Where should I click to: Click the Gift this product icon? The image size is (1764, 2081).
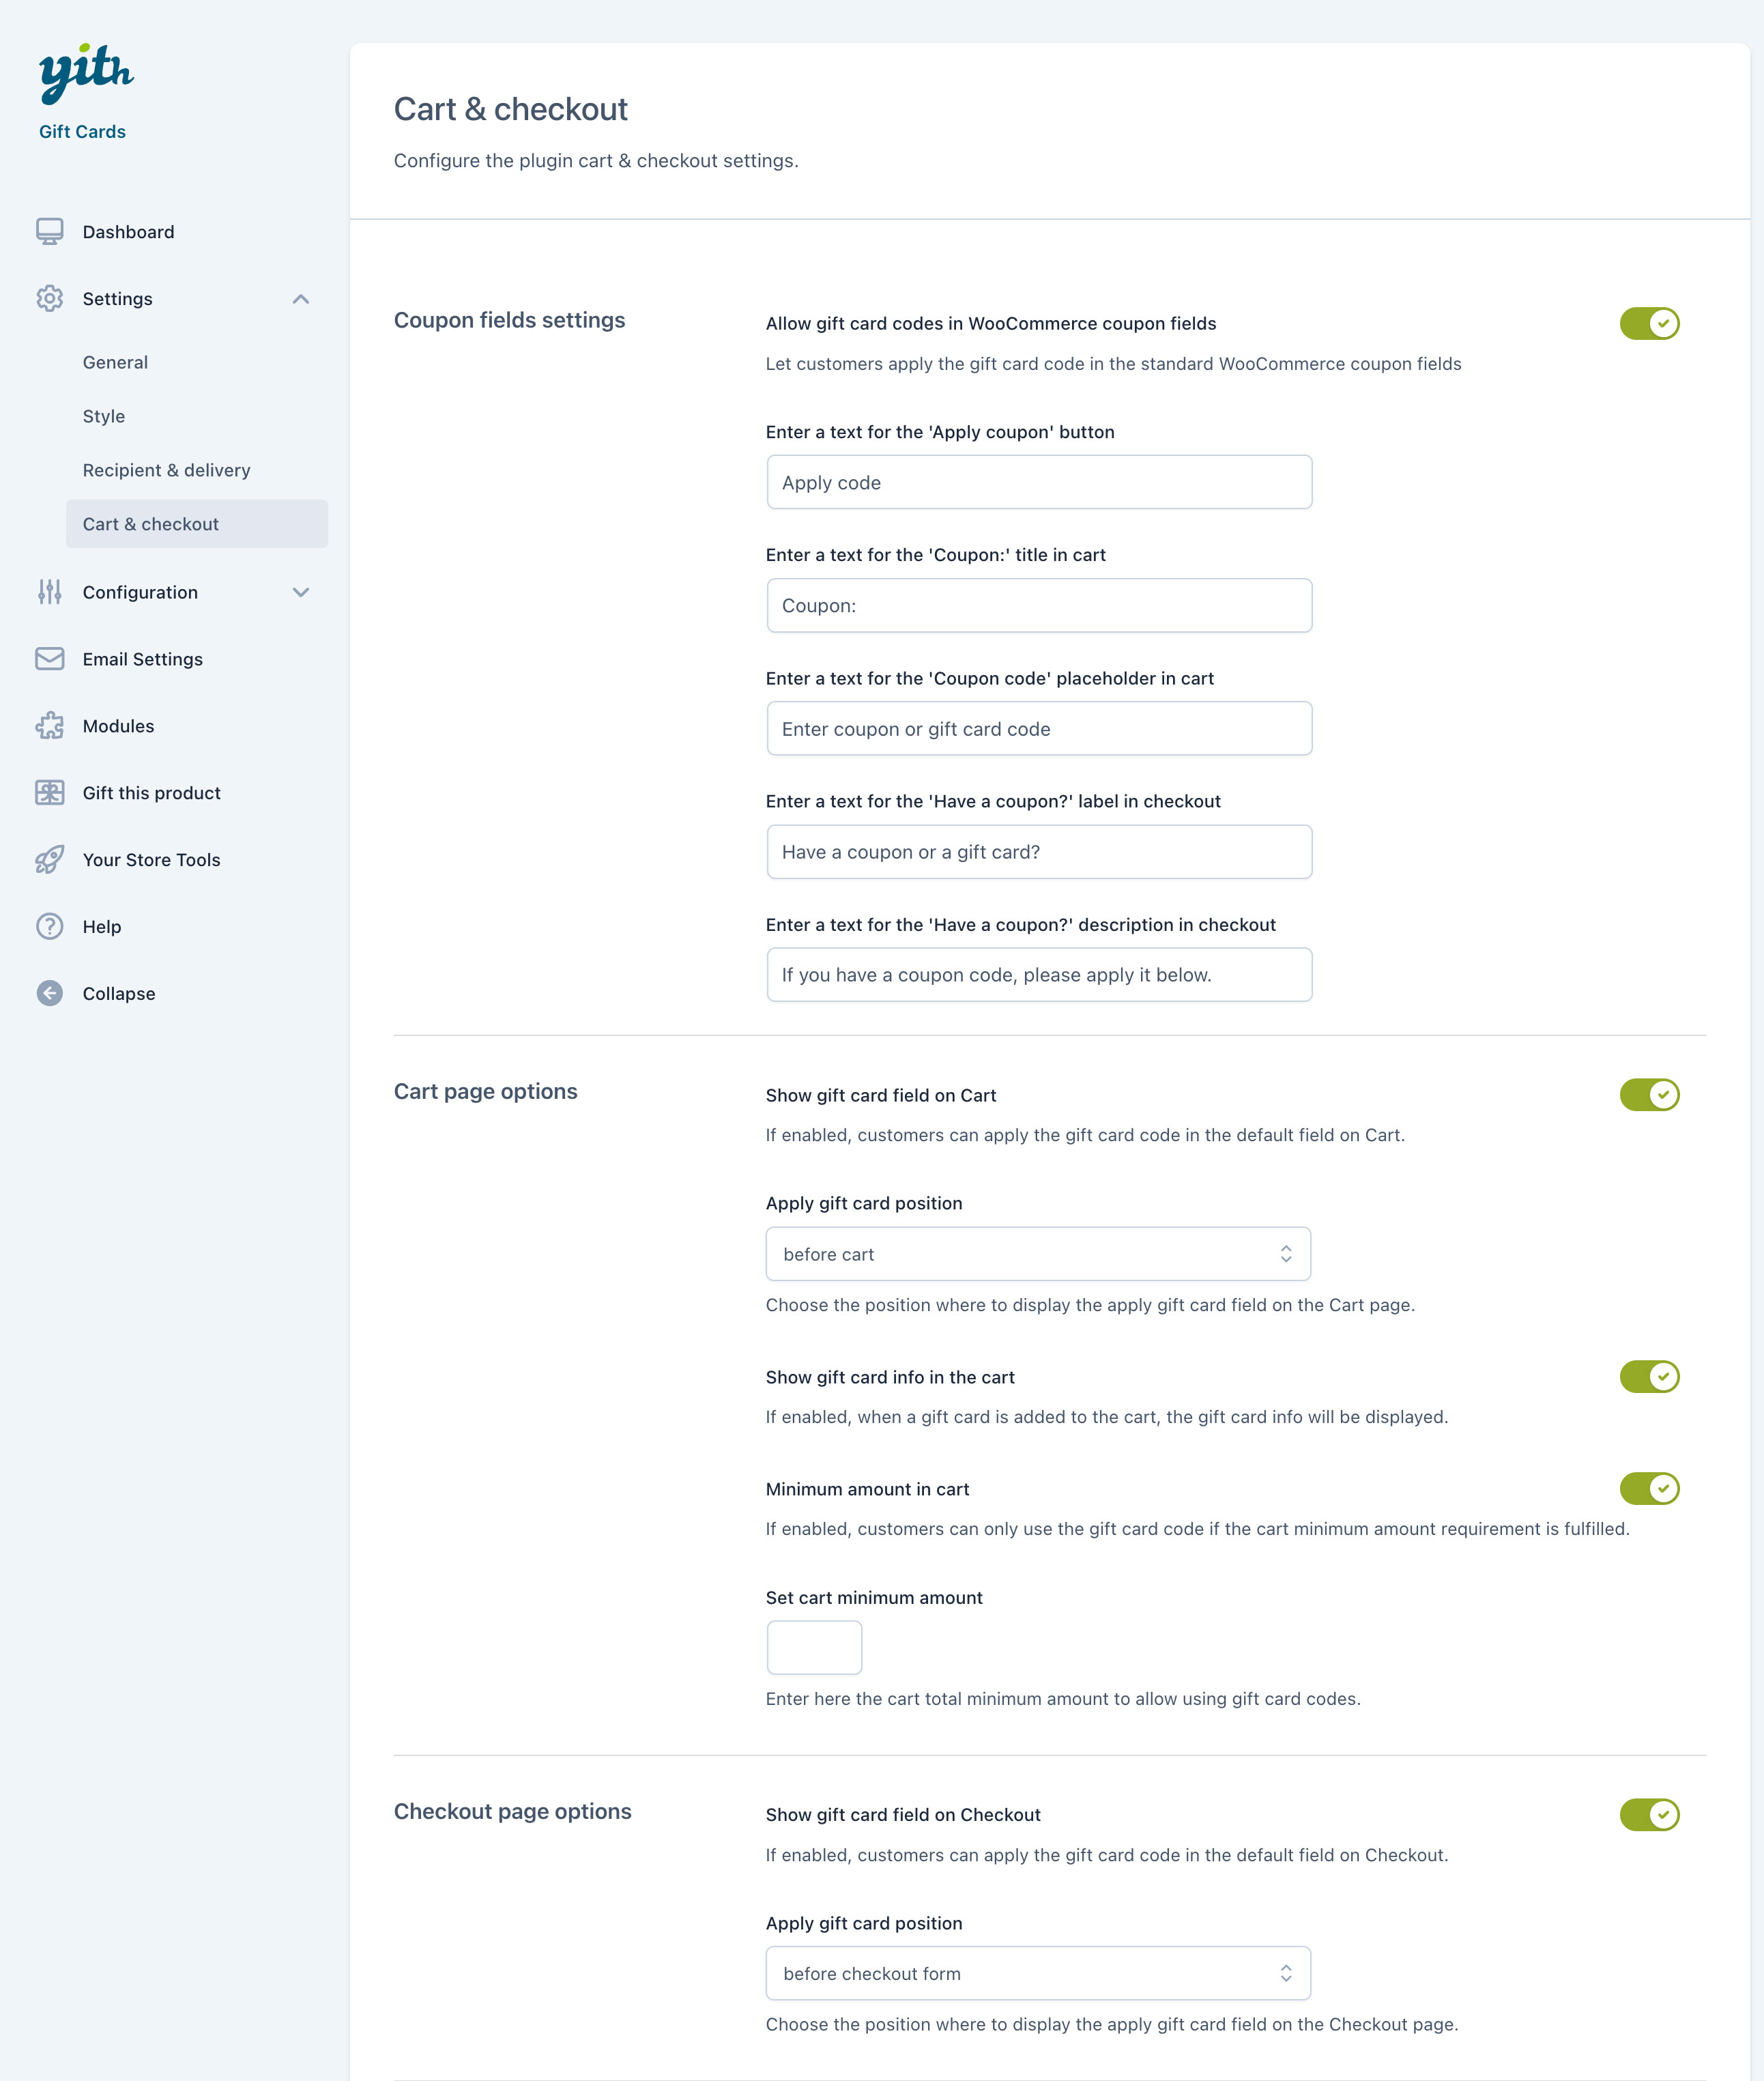pos(49,793)
